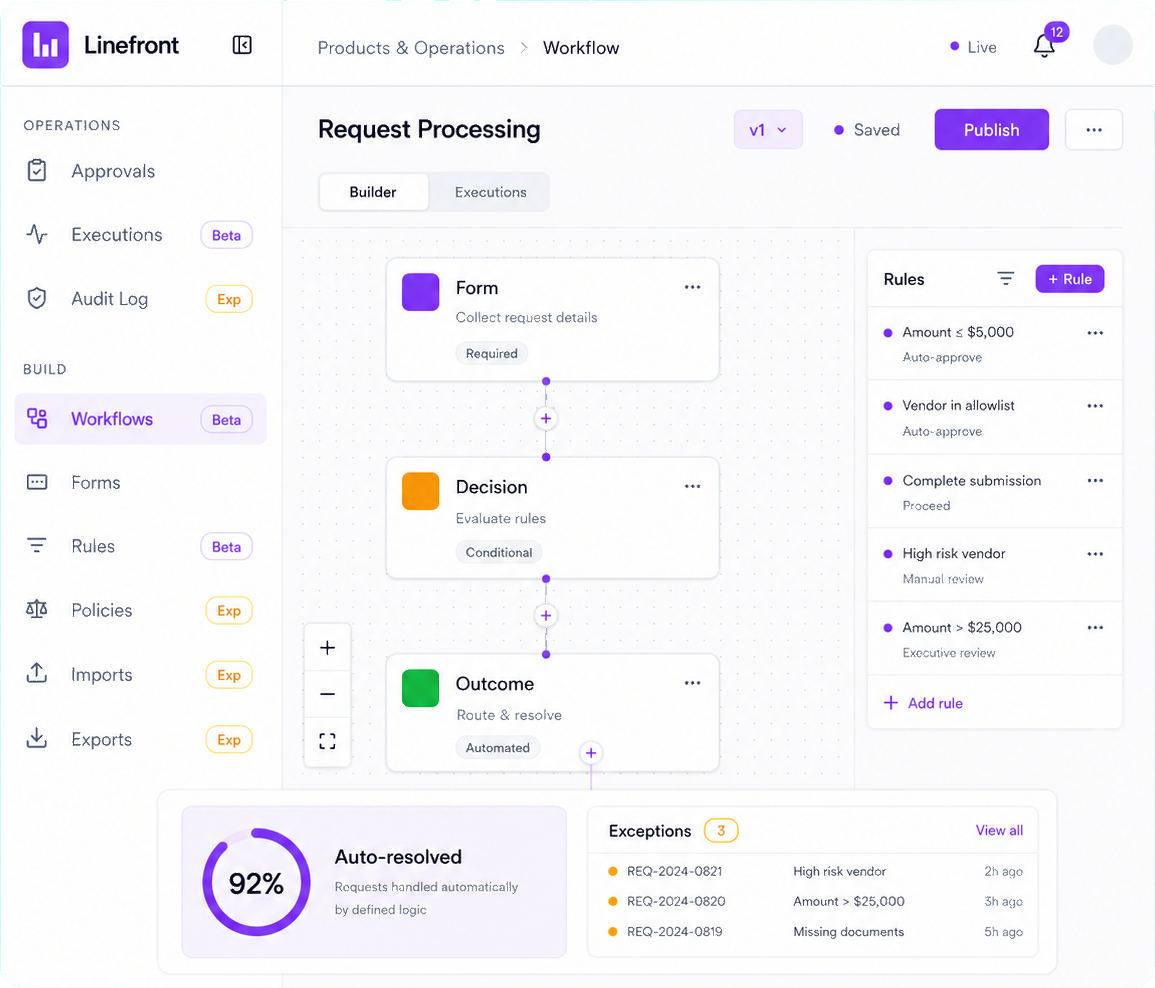The height and width of the screenshot is (988, 1155).
Task: Open the Audit Log shield item
Action: click(x=140, y=298)
